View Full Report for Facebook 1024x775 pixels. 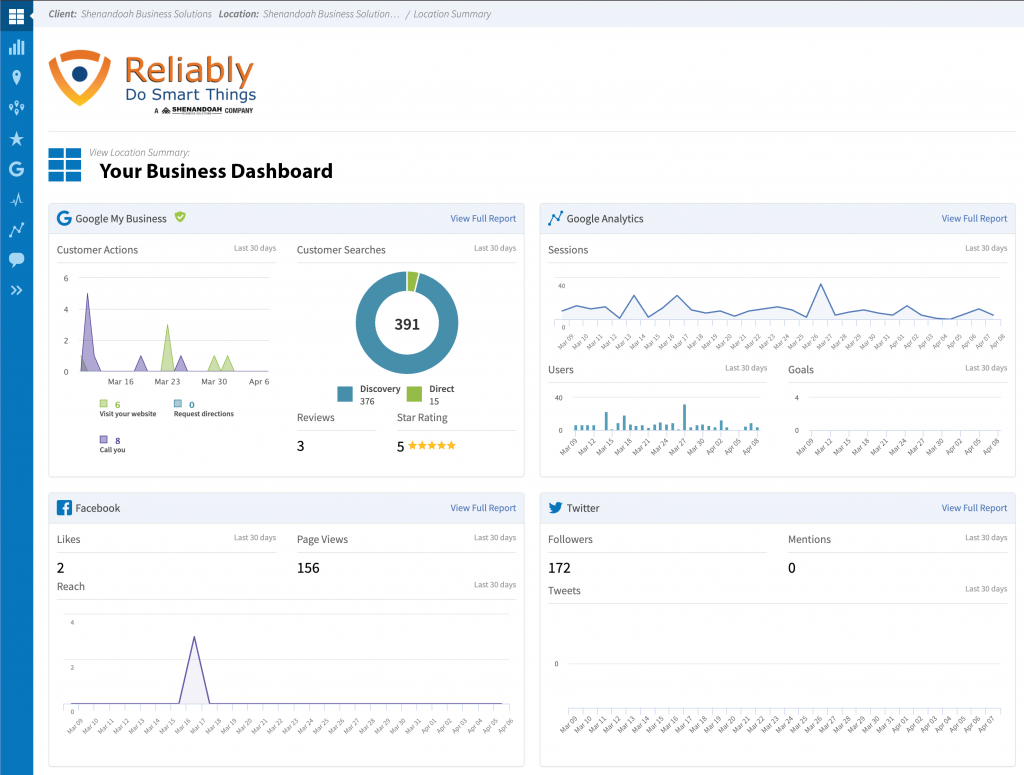tap(483, 508)
